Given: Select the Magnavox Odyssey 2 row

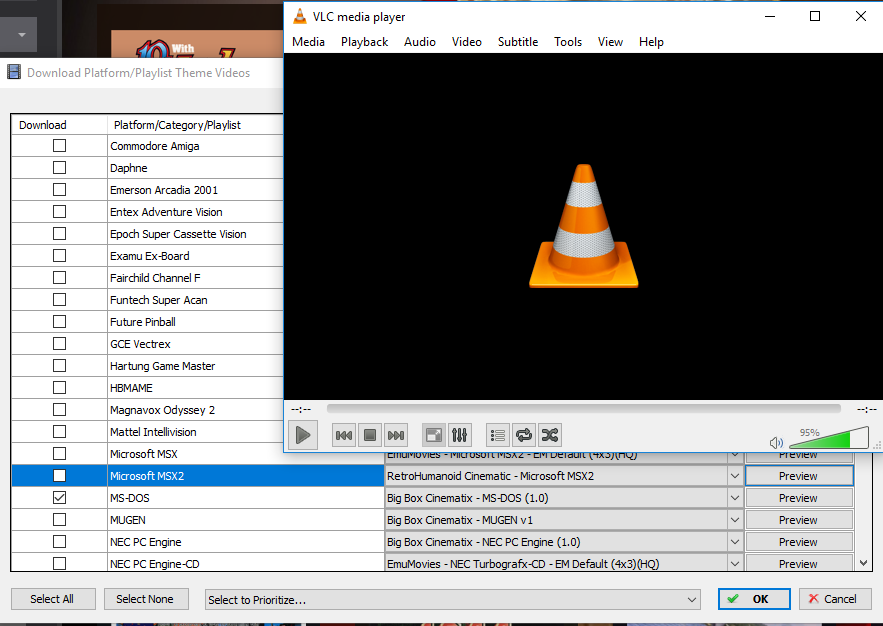Looking at the screenshot, I should pyautogui.click(x=147, y=410).
